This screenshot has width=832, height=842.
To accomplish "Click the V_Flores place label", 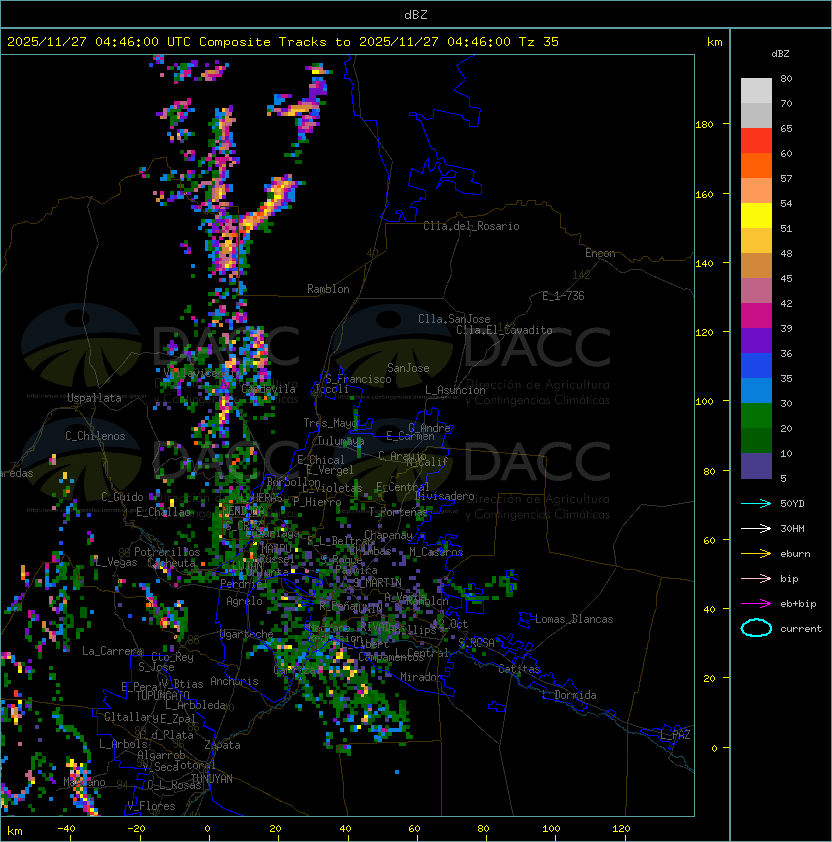I will click(x=151, y=806).
